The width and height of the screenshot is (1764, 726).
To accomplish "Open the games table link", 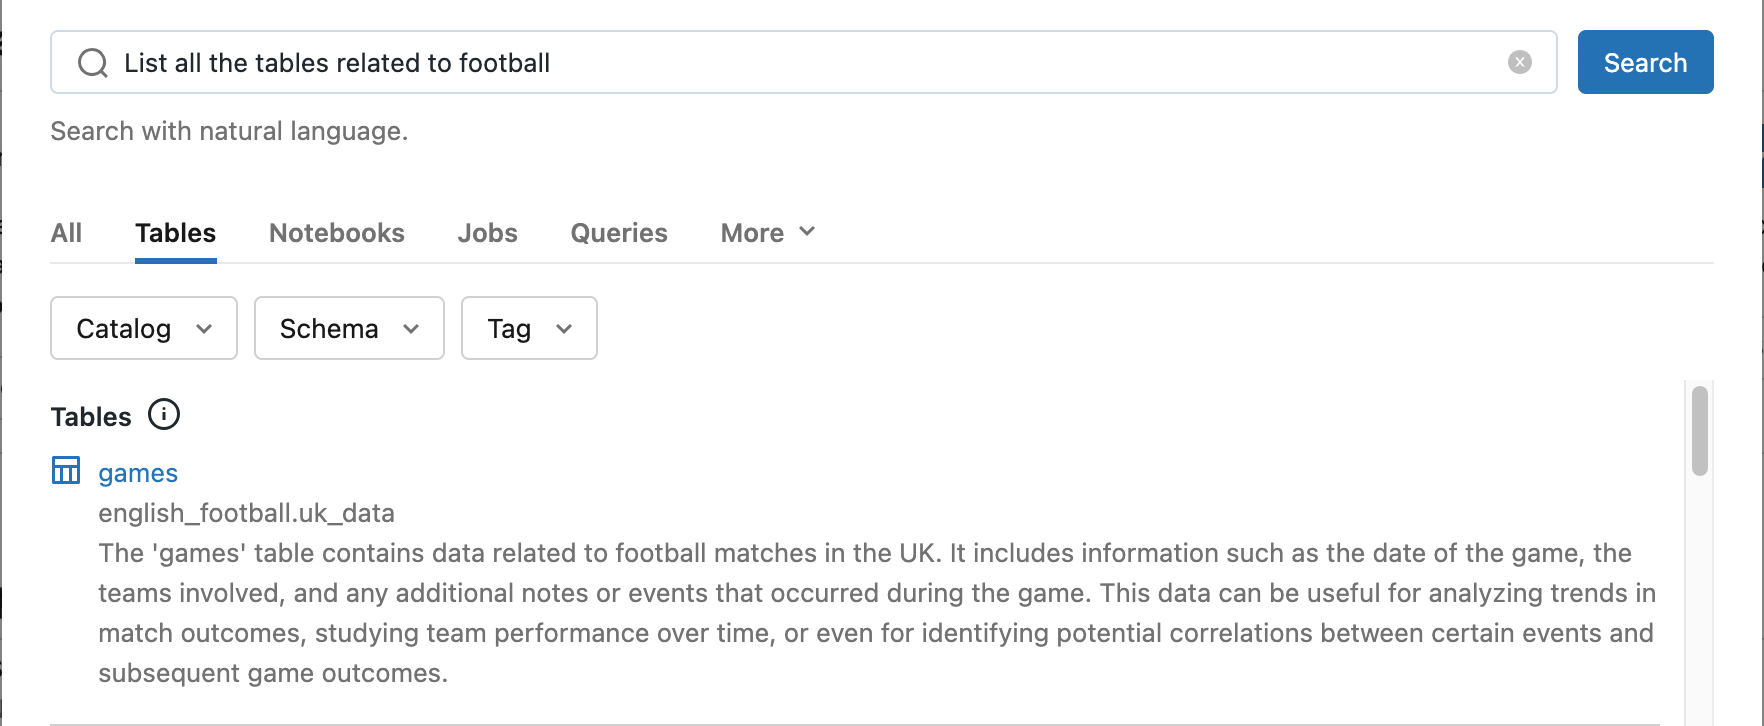I will (138, 473).
